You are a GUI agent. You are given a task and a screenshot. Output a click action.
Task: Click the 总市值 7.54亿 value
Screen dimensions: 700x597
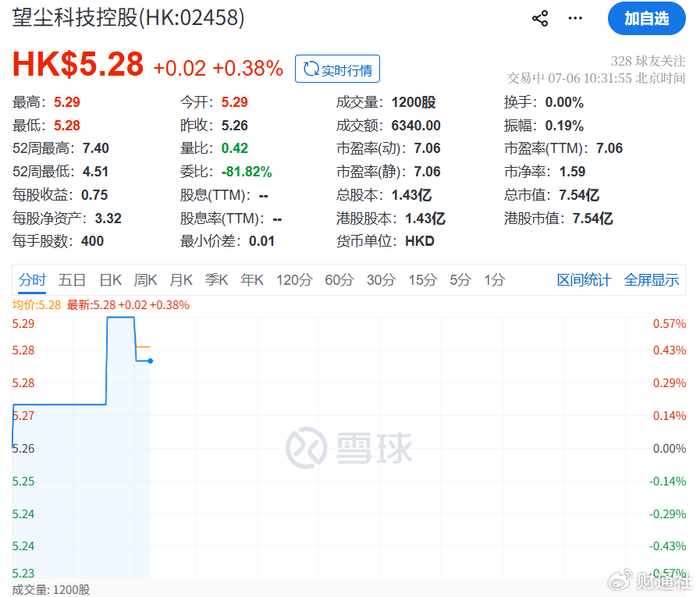(x=579, y=195)
